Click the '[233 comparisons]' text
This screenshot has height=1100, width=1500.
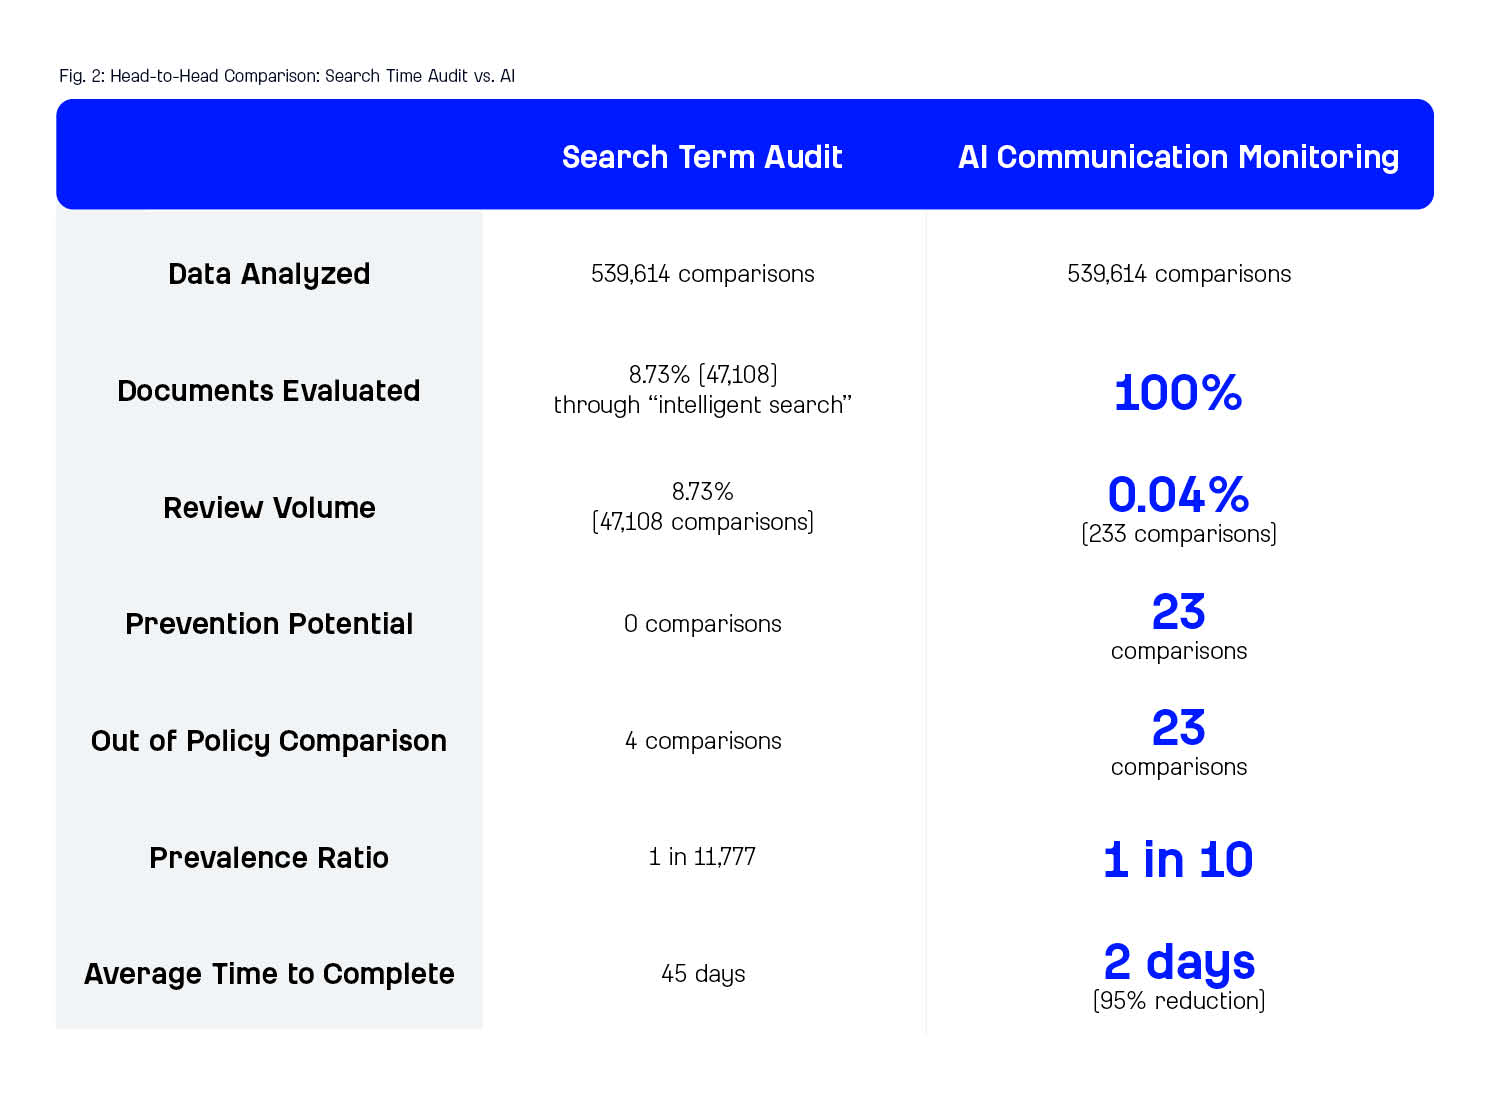point(1179,534)
